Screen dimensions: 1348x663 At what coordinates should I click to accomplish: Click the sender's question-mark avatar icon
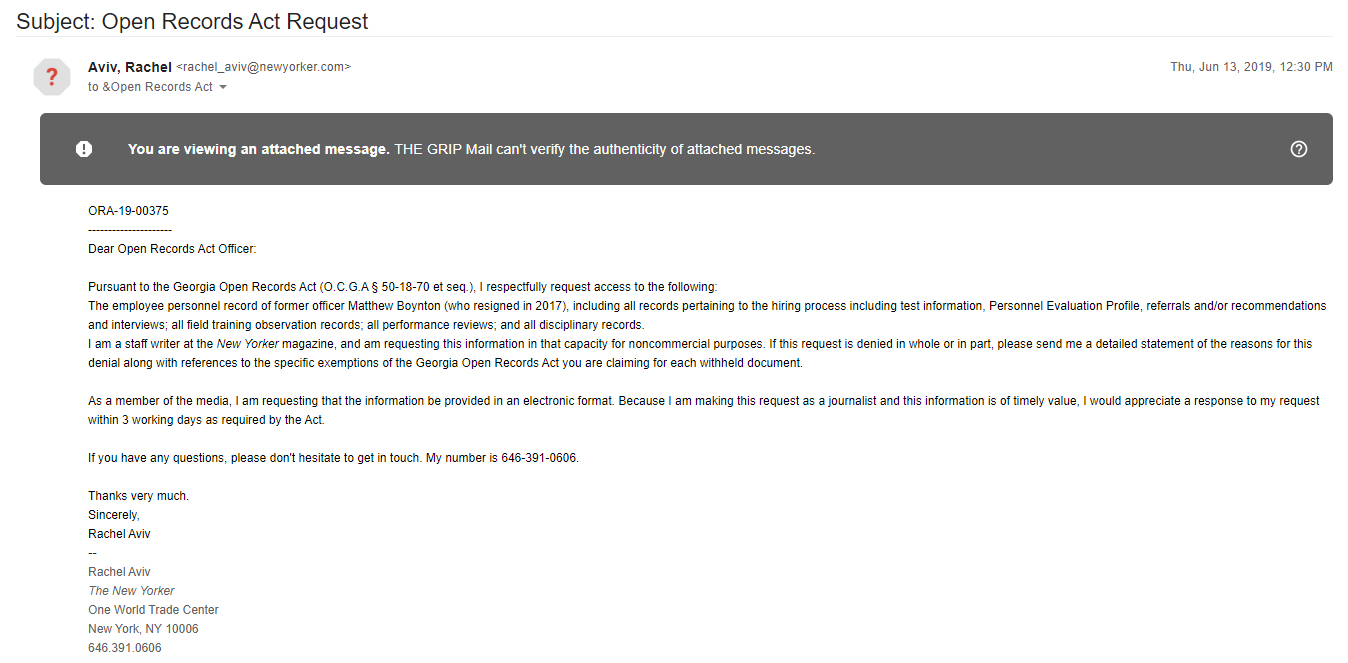coord(52,77)
